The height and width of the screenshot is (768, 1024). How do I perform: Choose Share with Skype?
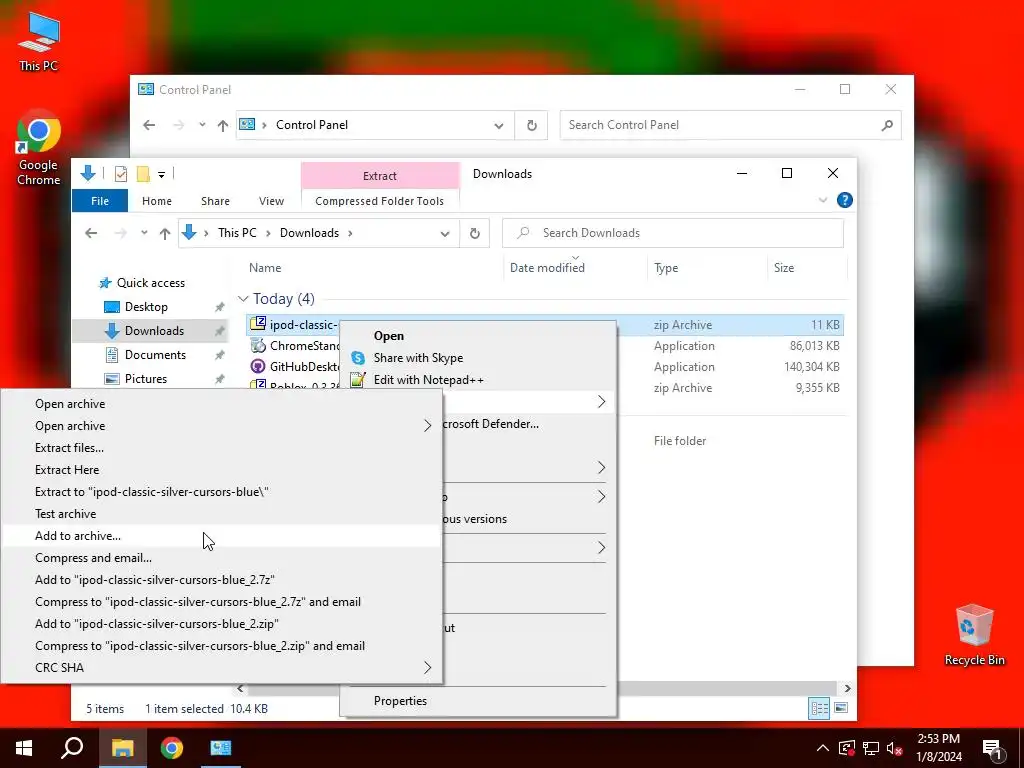click(418, 358)
